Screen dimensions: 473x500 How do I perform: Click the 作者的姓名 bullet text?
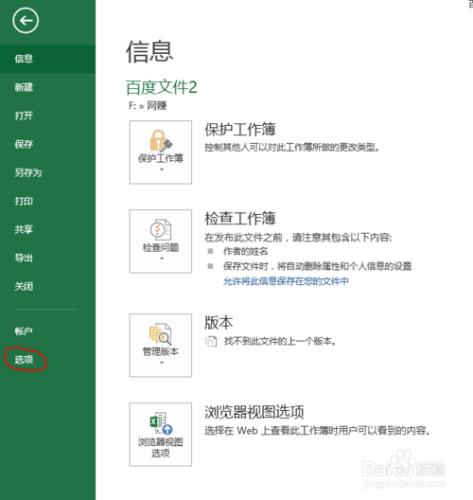245,251
